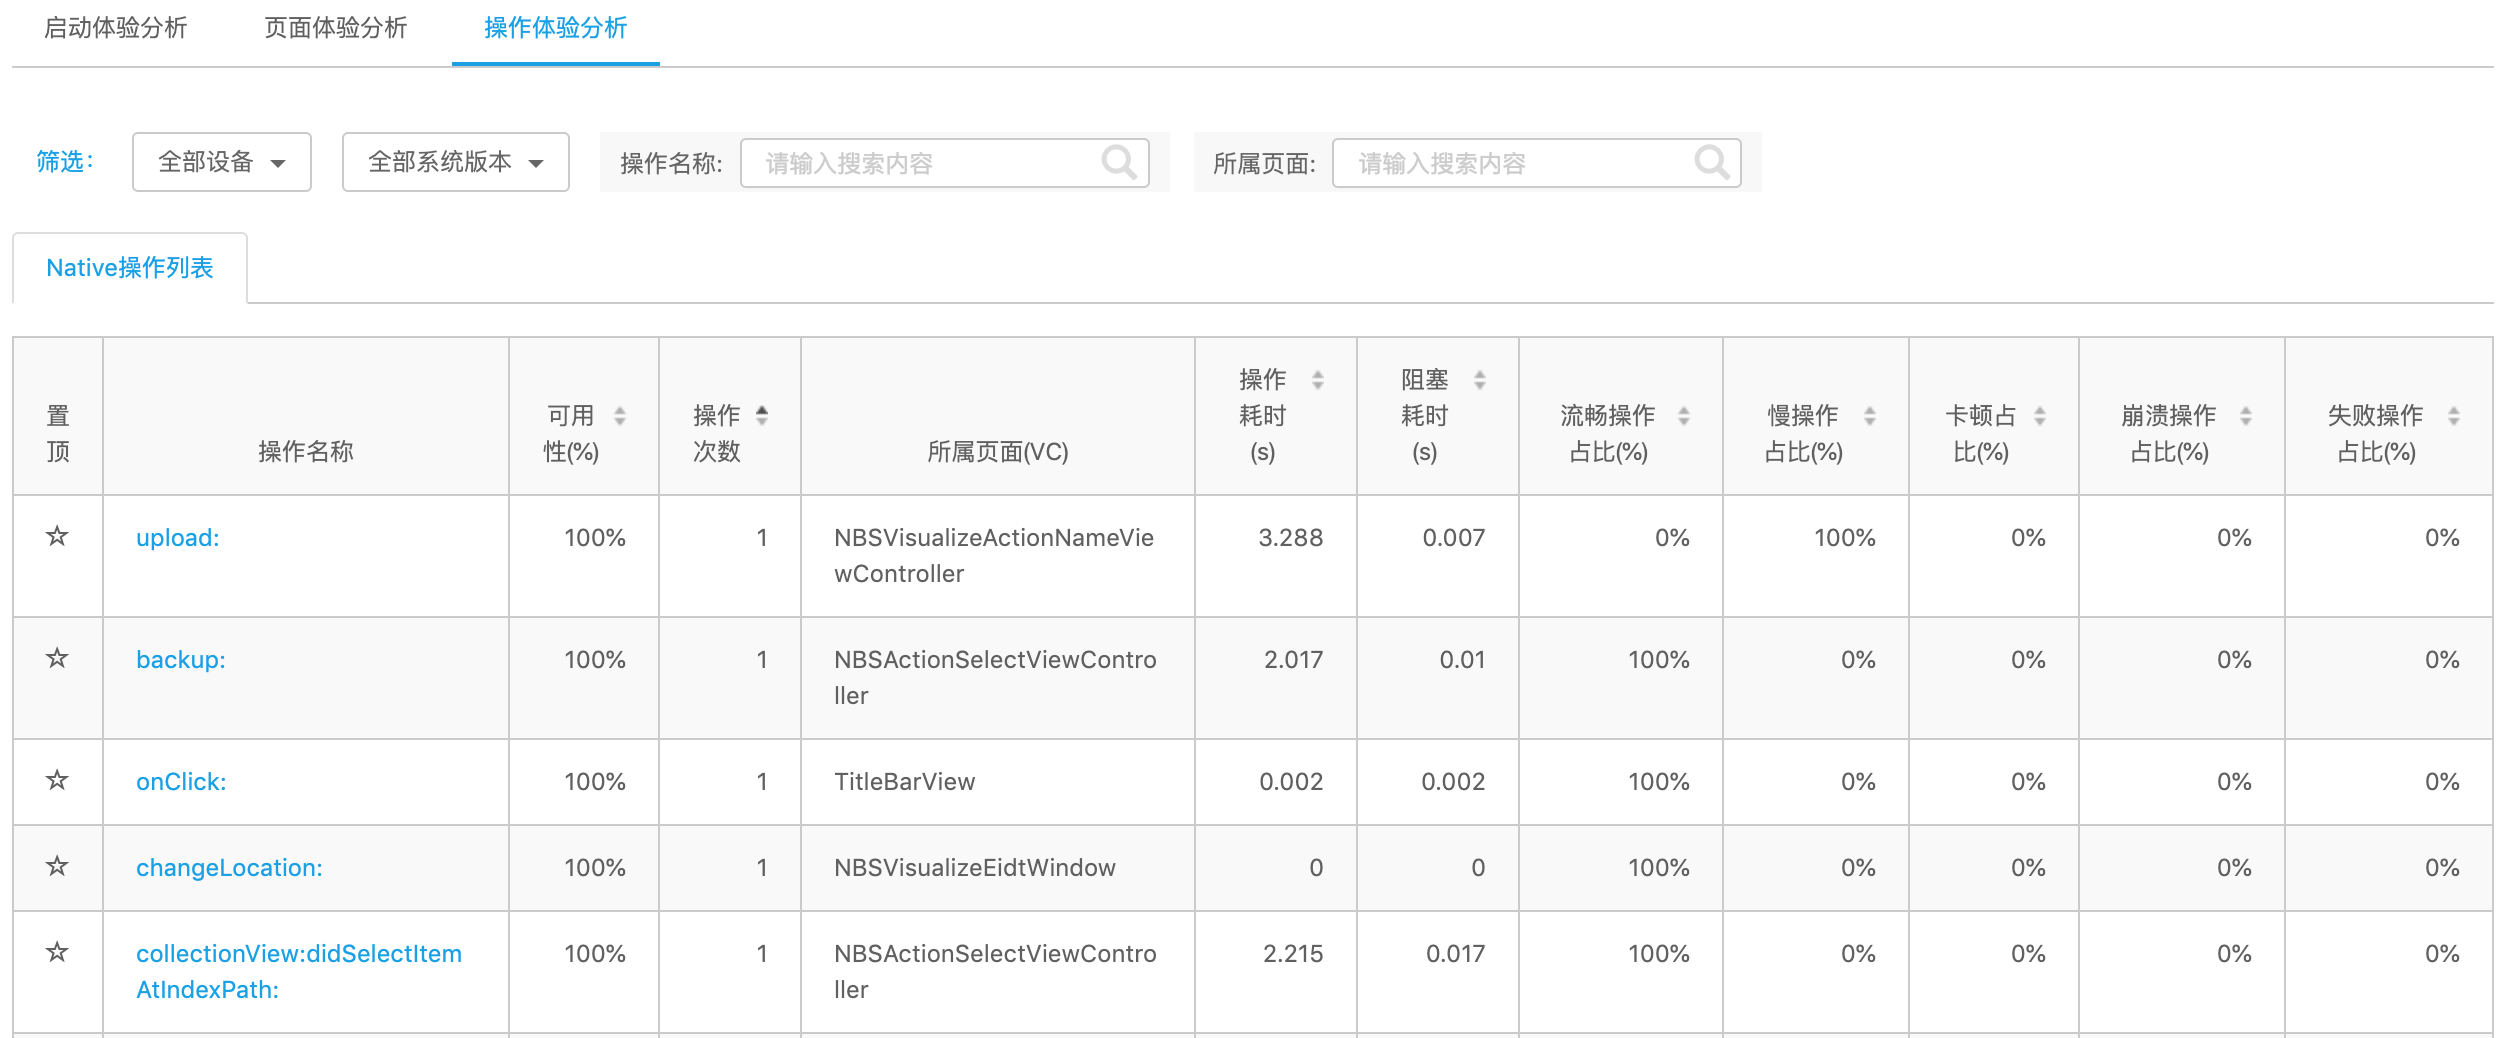The height and width of the screenshot is (1038, 2506).
Task: Sort by 卡顿占比(%) column arrows
Action: [2040, 416]
